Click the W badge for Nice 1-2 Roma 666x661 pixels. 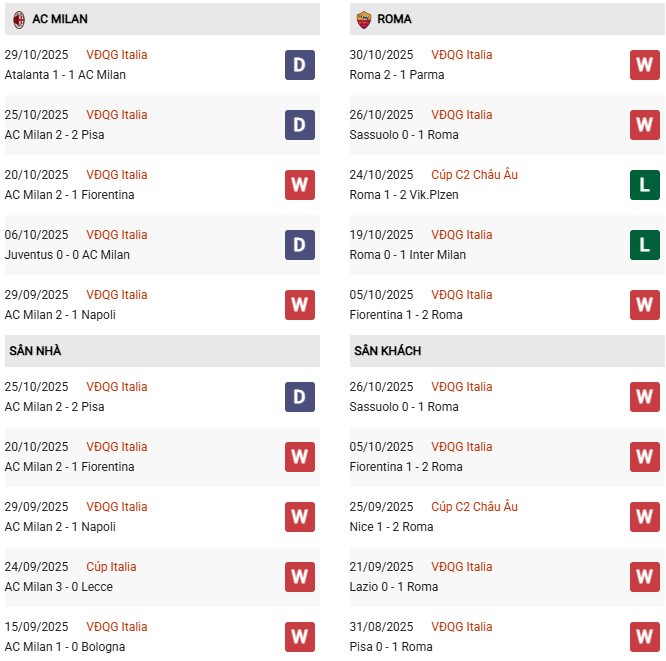(645, 517)
